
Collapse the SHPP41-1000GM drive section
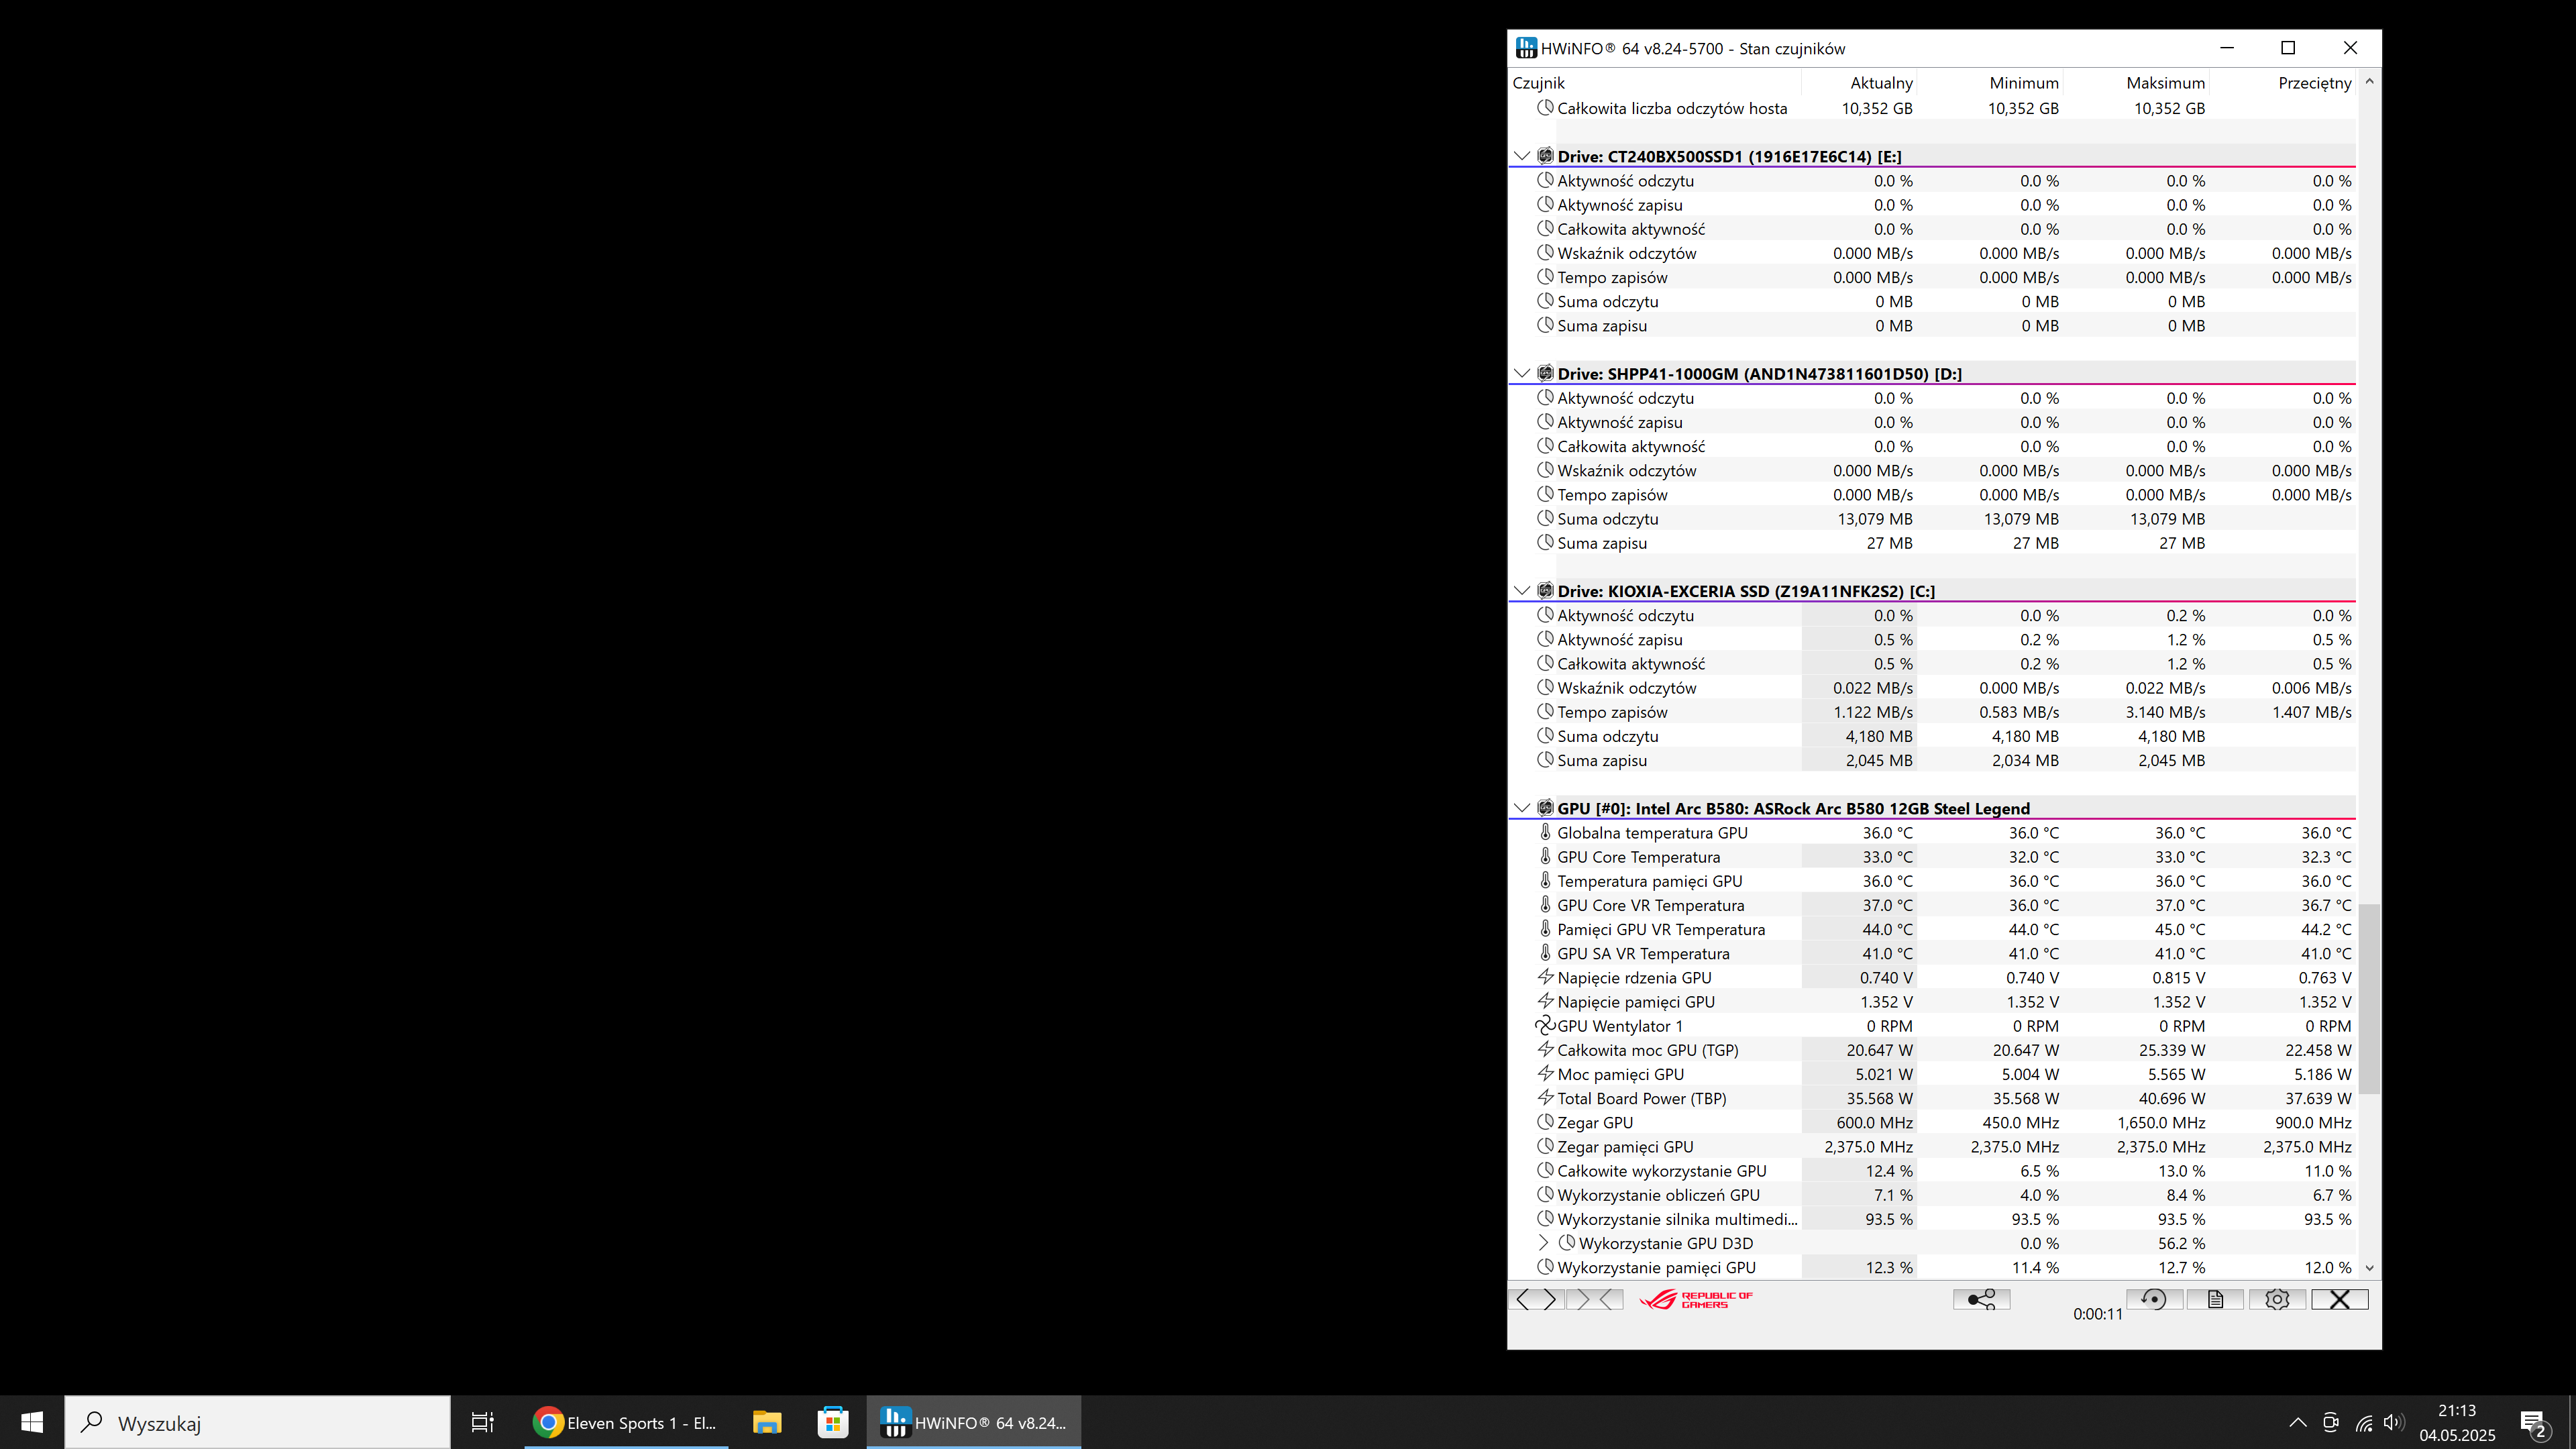[x=1521, y=374]
